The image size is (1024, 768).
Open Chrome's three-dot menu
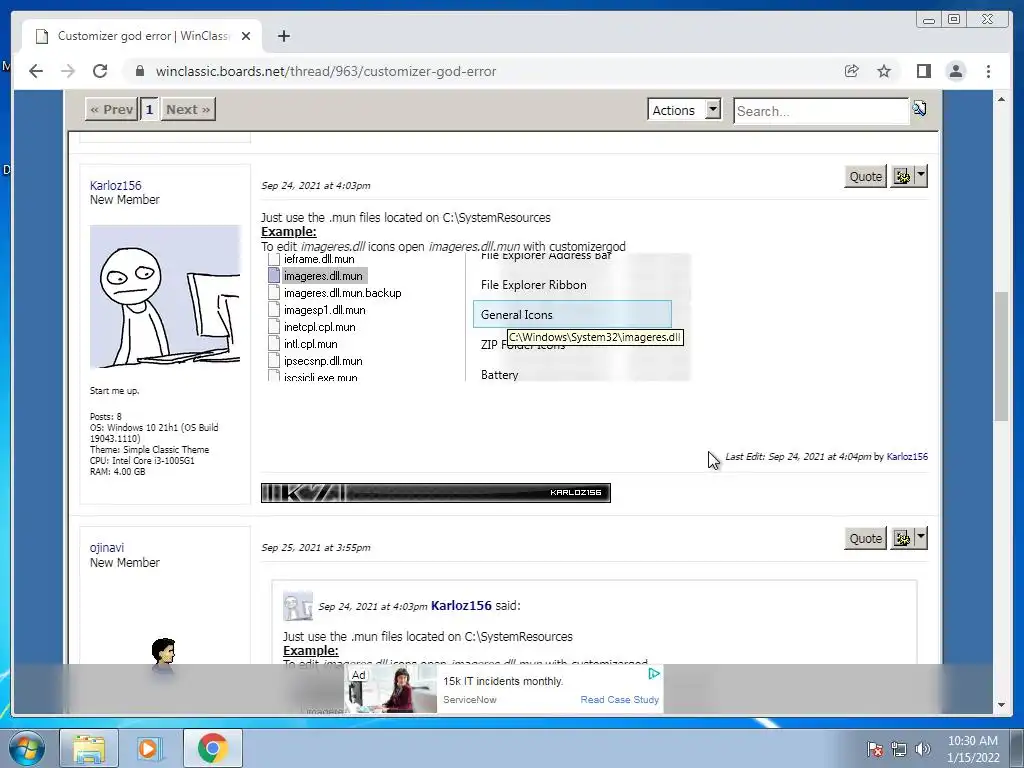click(x=988, y=71)
